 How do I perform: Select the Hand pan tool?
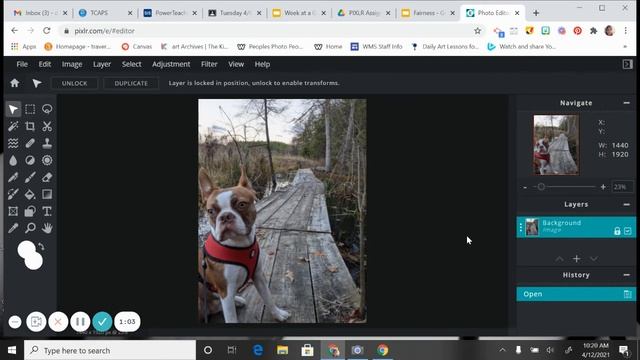click(x=47, y=228)
